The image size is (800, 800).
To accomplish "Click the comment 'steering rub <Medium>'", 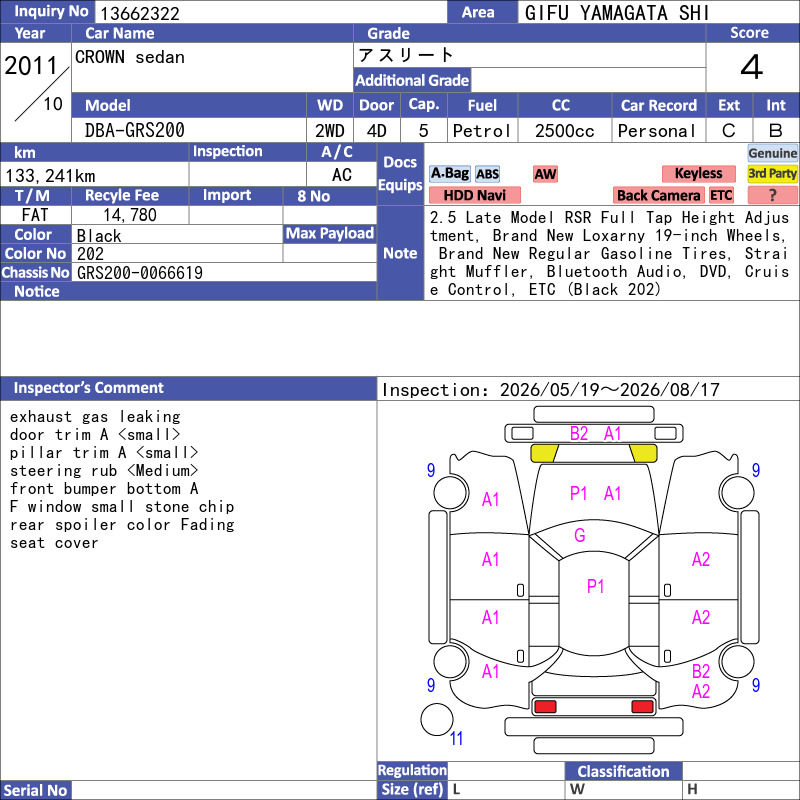I will point(104,470).
